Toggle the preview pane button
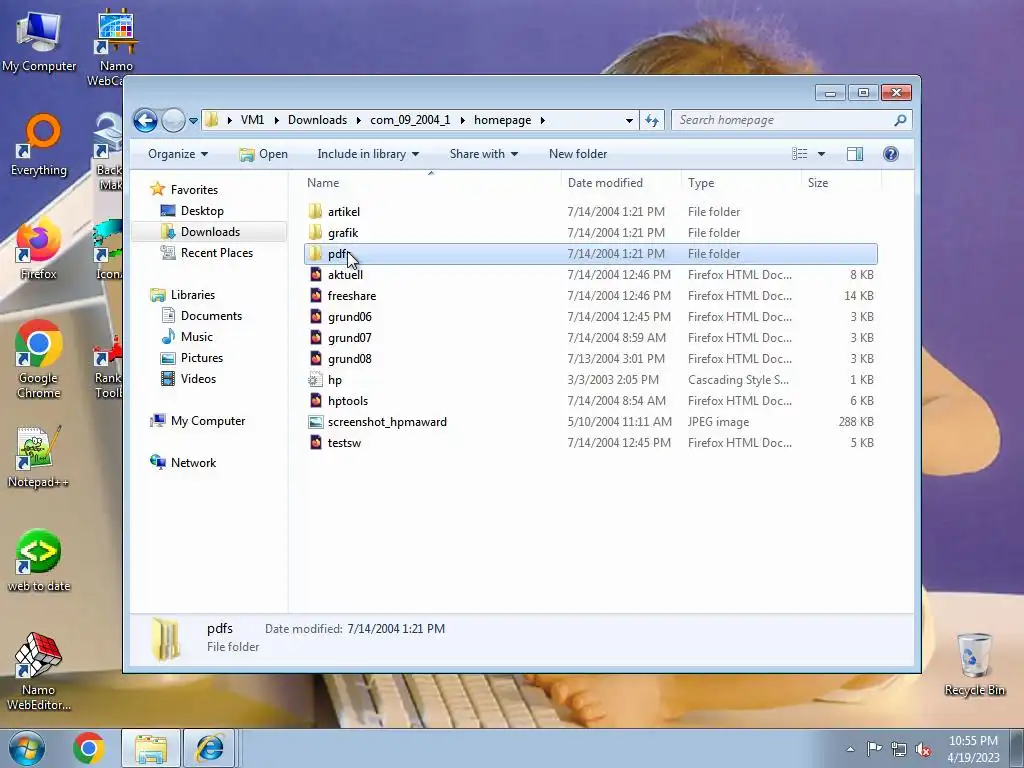Image resolution: width=1024 pixels, height=768 pixels. click(x=855, y=154)
